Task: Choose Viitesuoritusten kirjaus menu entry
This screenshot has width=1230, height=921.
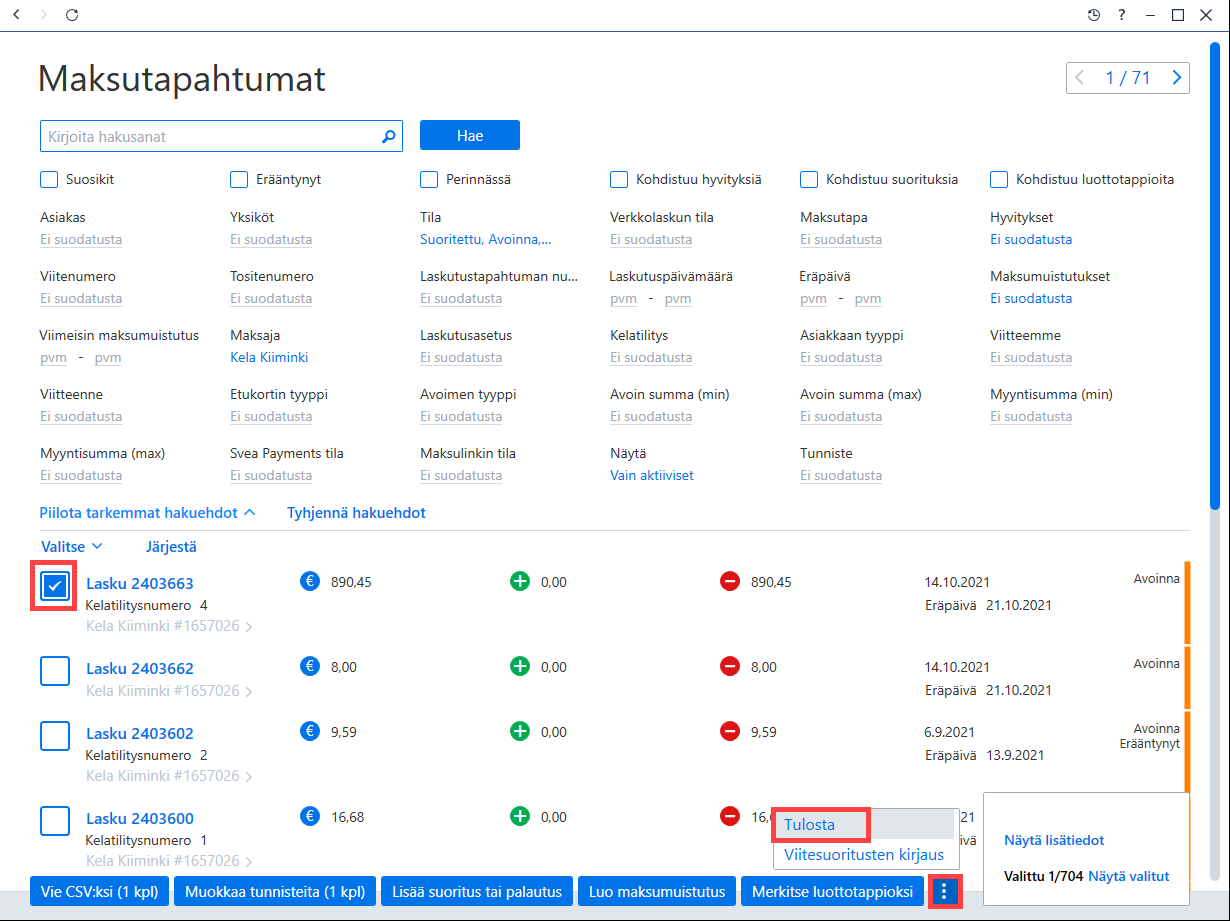Action: [x=864, y=854]
